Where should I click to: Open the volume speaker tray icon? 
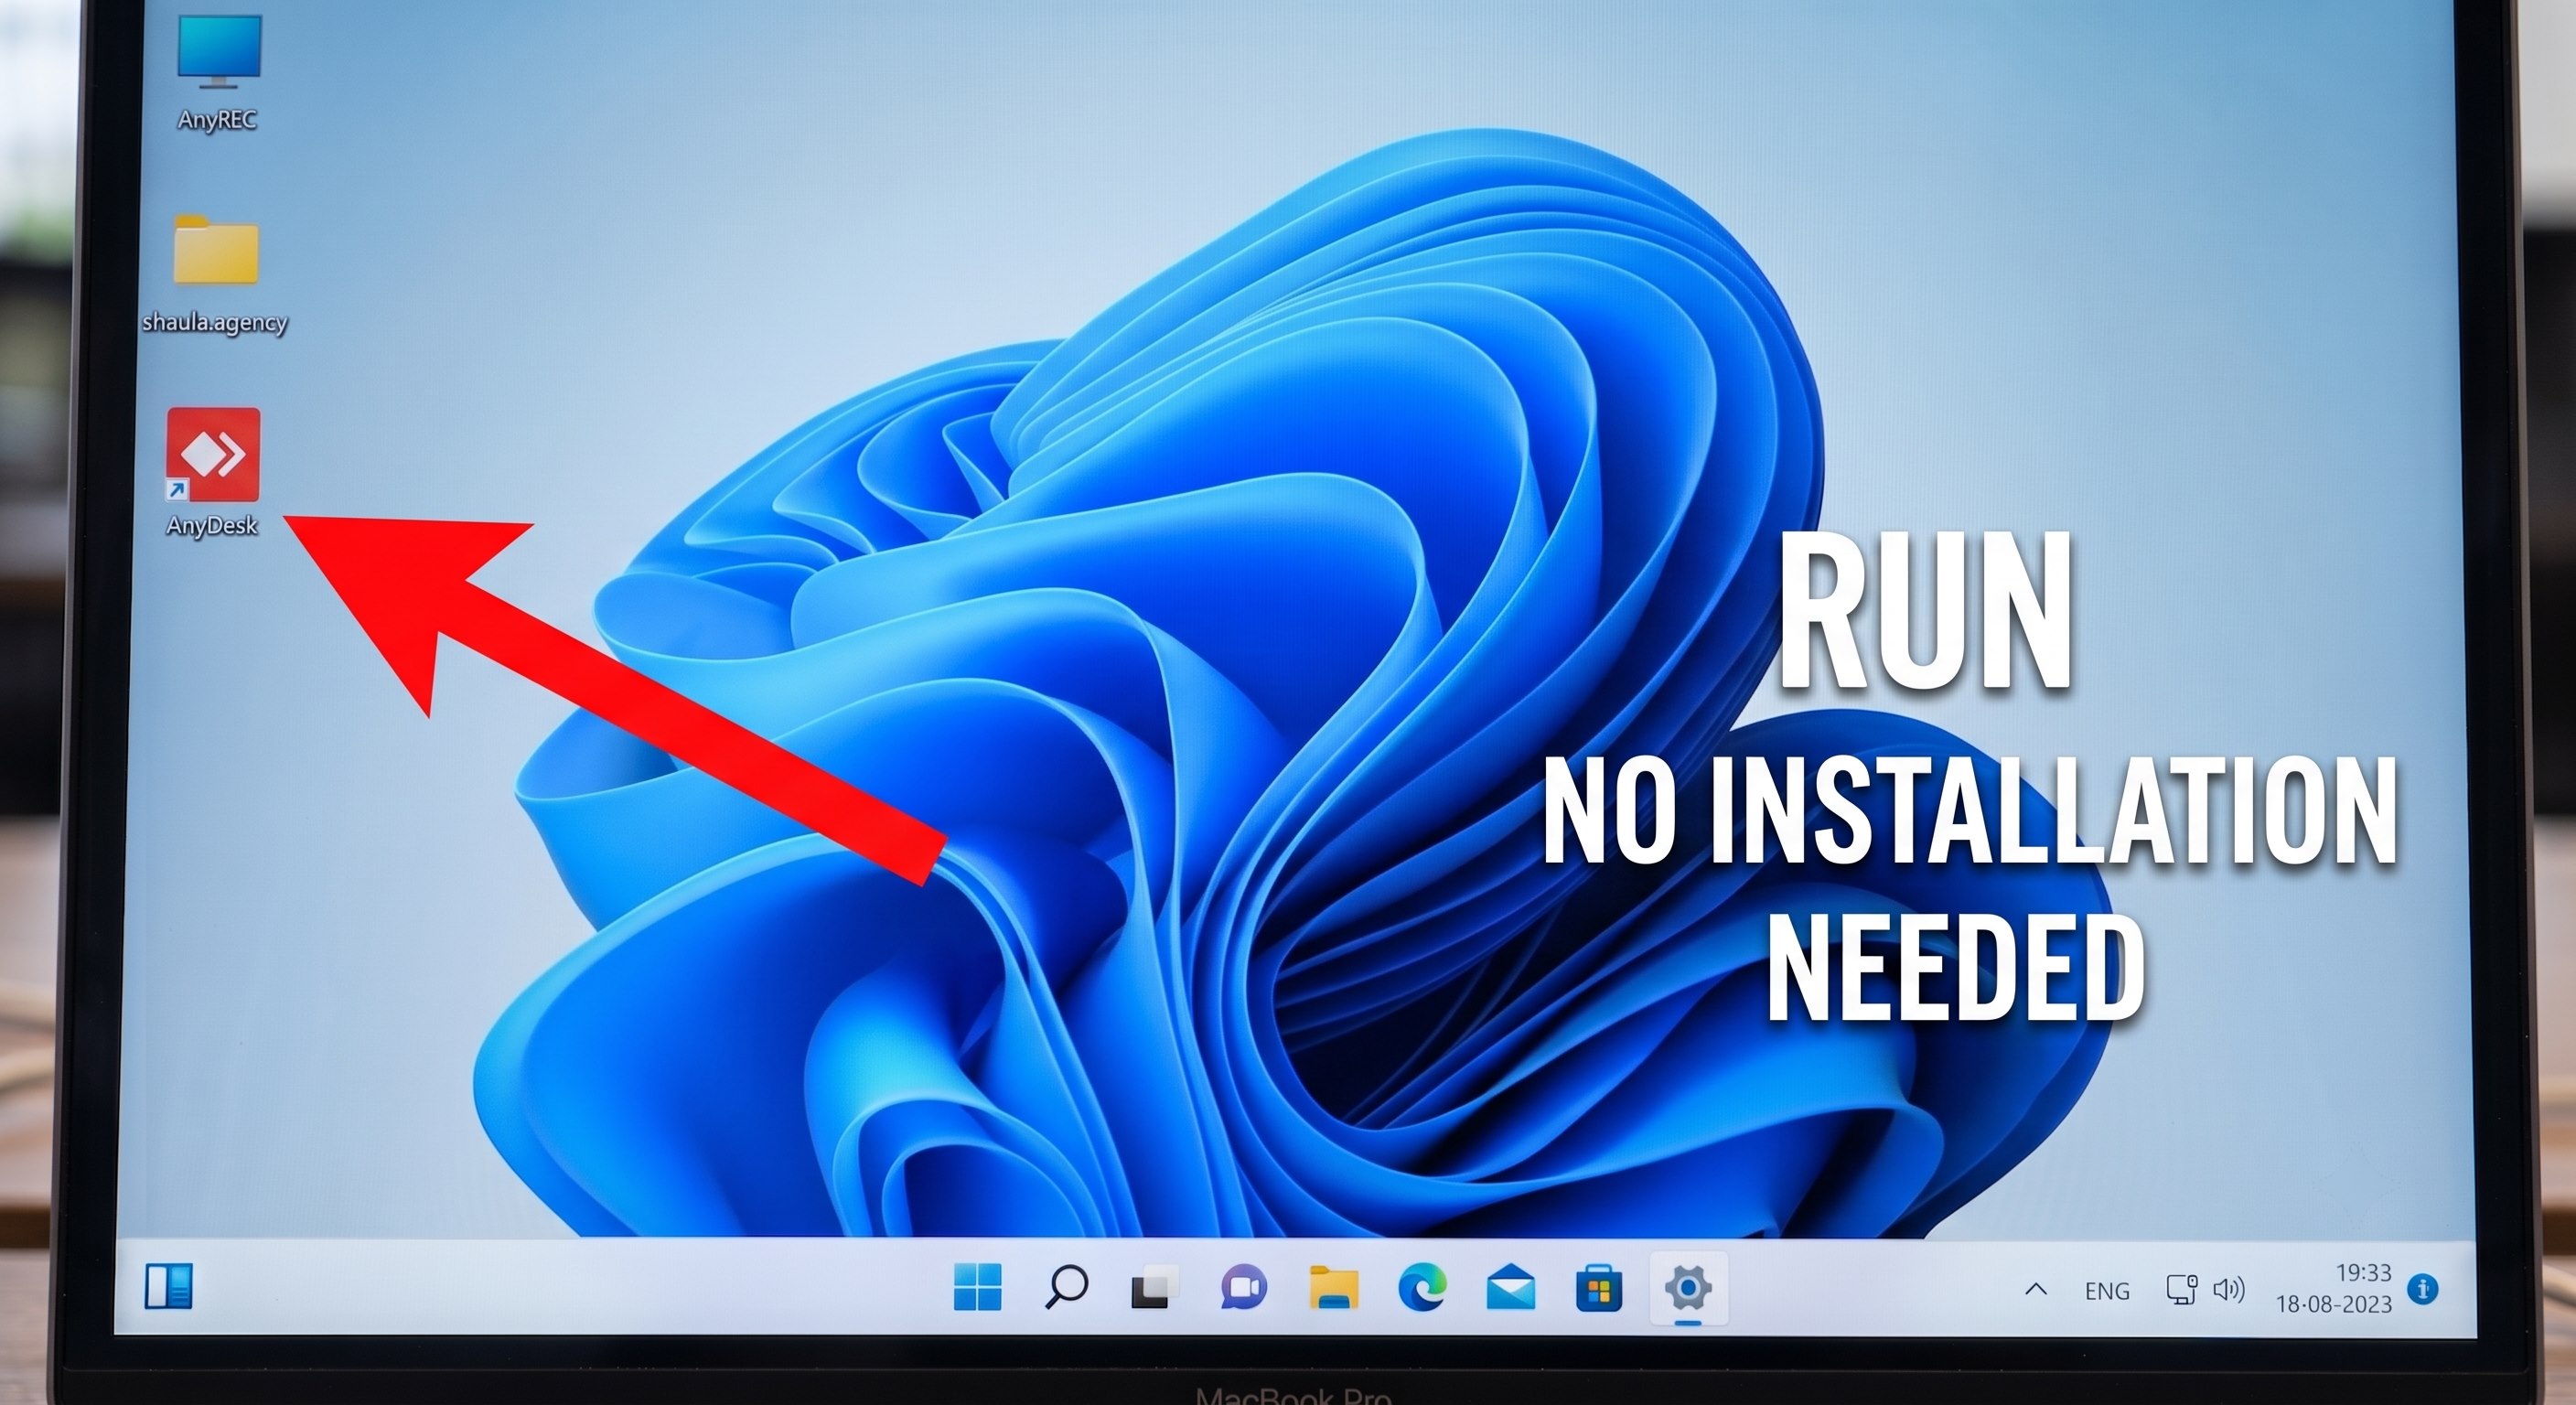2229,1289
